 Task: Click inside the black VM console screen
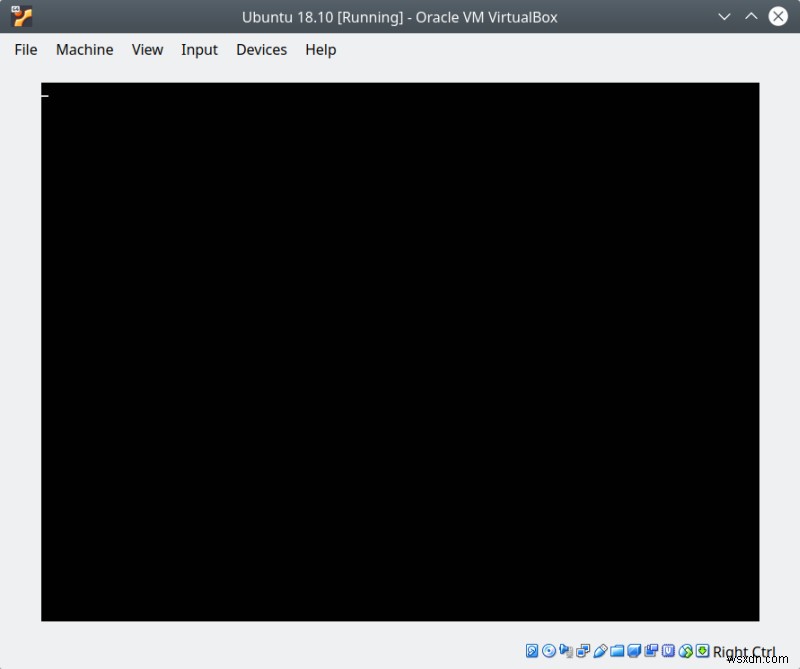400,350
